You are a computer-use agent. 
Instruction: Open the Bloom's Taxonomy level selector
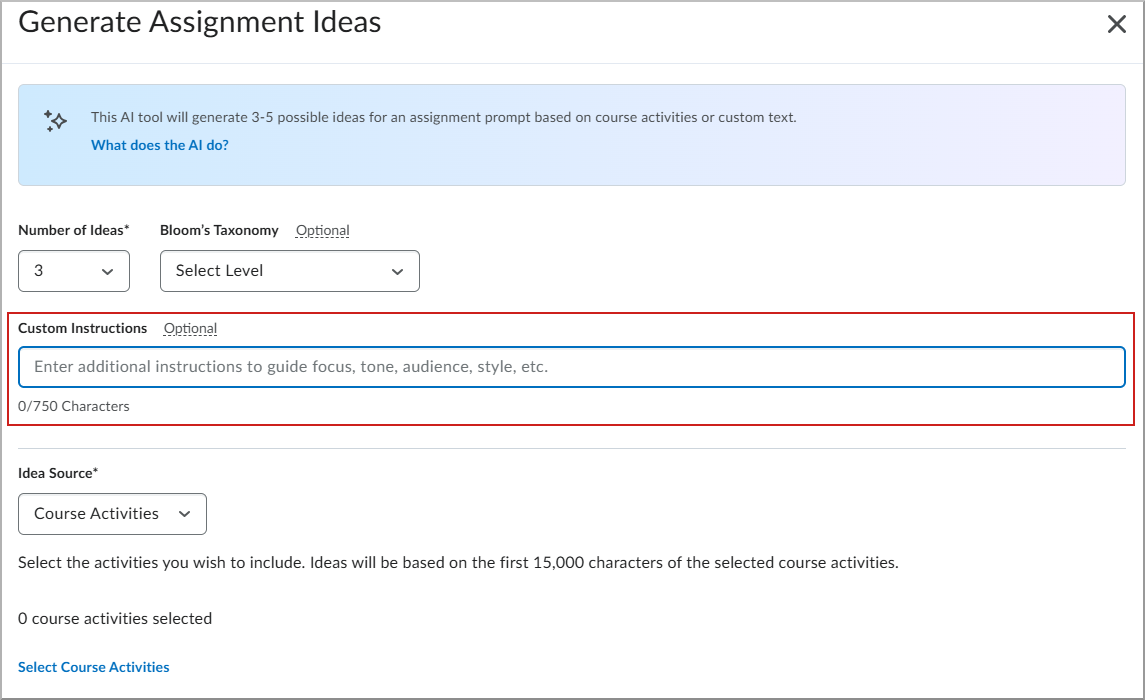tap(289, 270)
